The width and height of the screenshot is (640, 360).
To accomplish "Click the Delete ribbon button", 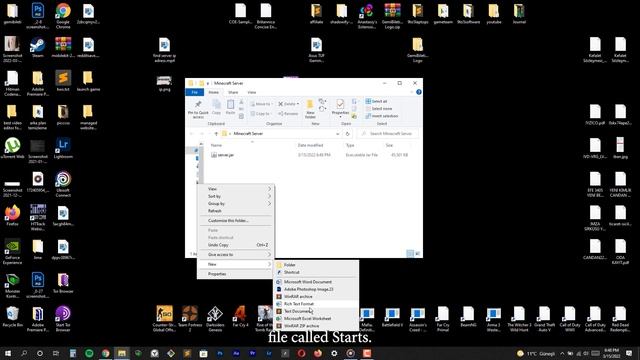I will click(288, 104).
